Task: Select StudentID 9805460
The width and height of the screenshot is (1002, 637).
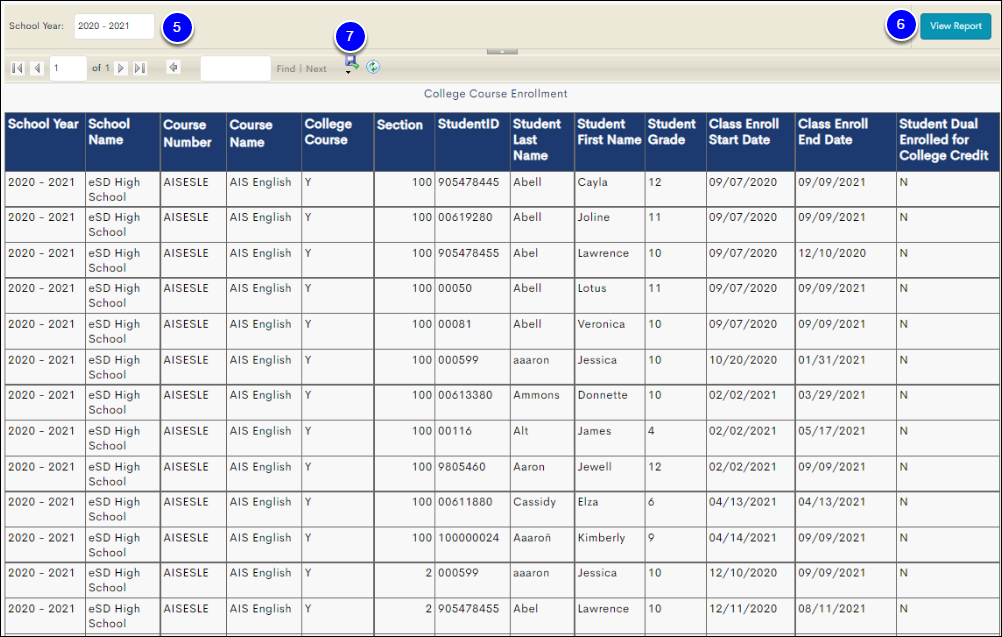Action: (462, 466)
